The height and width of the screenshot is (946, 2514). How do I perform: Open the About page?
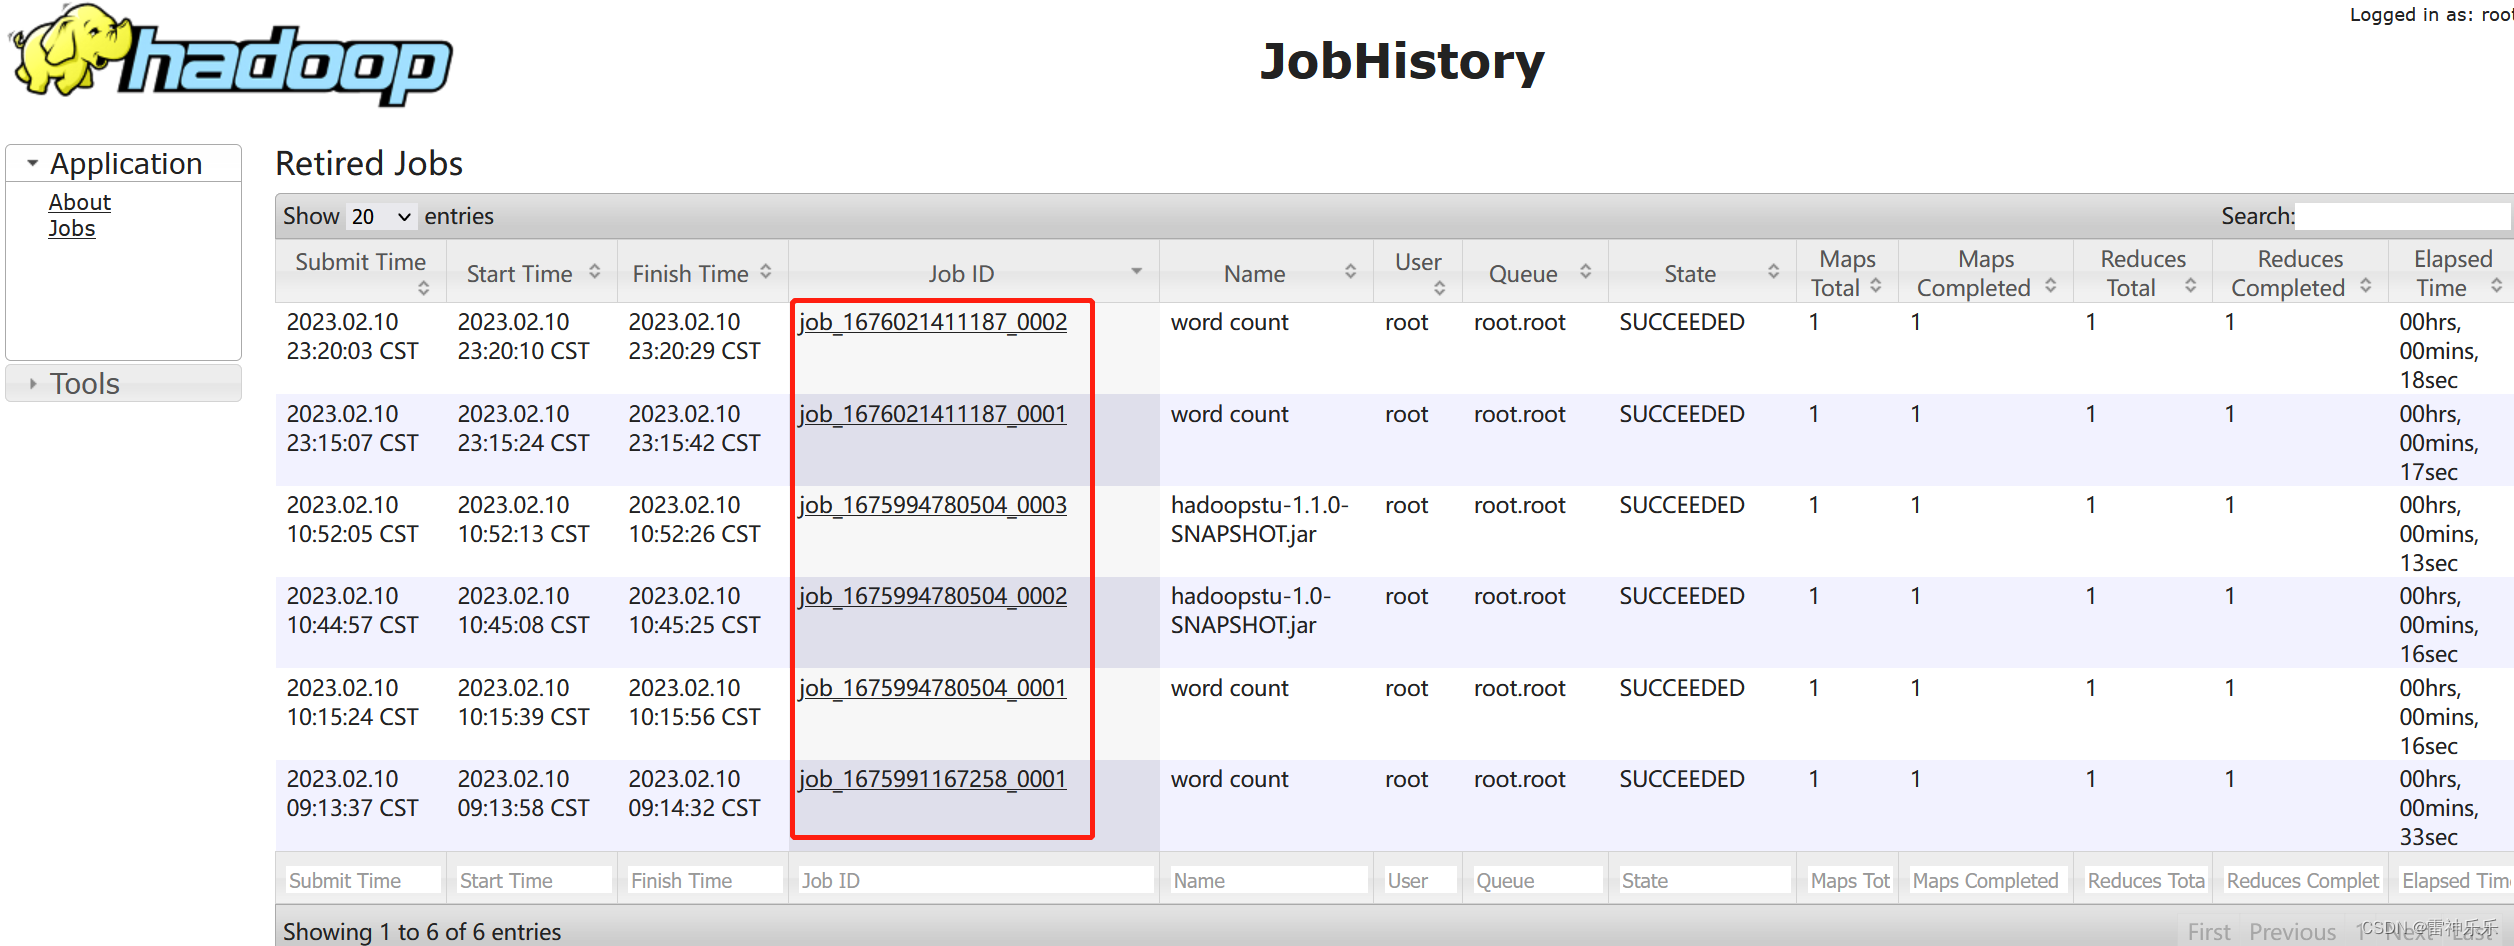click(x=79, y=201)
